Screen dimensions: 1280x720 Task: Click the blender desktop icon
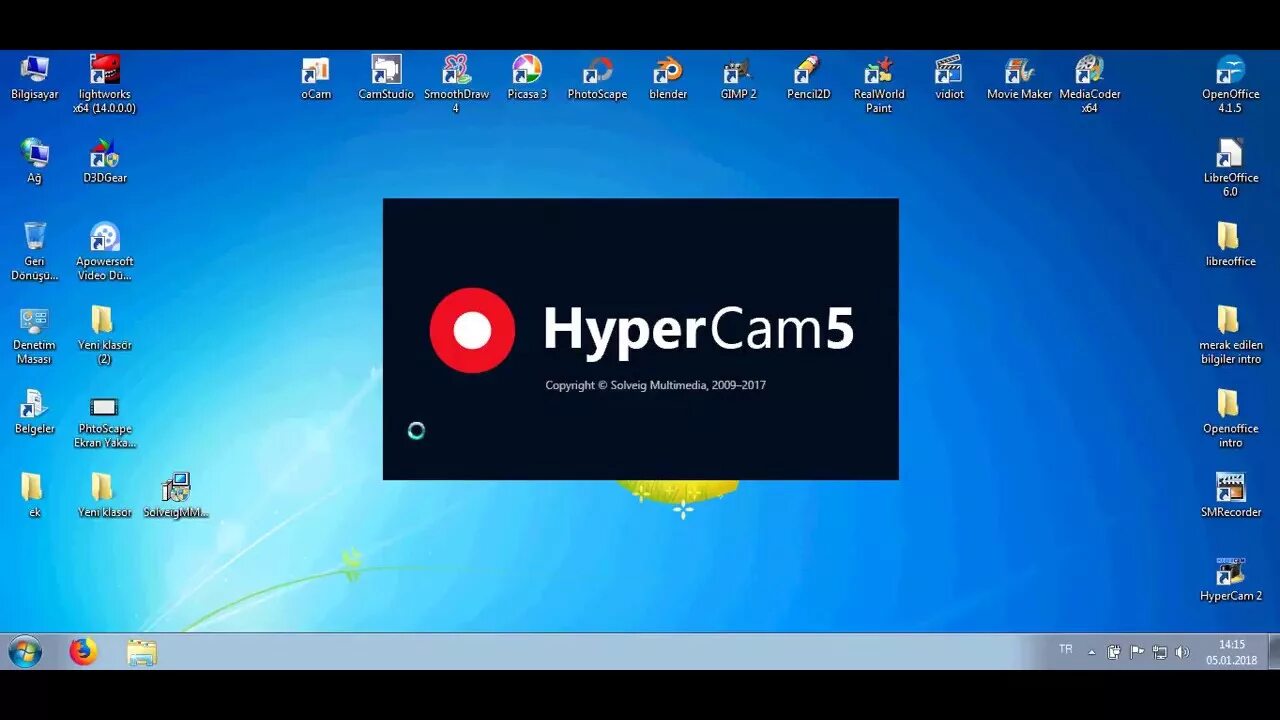pos(668,78)
